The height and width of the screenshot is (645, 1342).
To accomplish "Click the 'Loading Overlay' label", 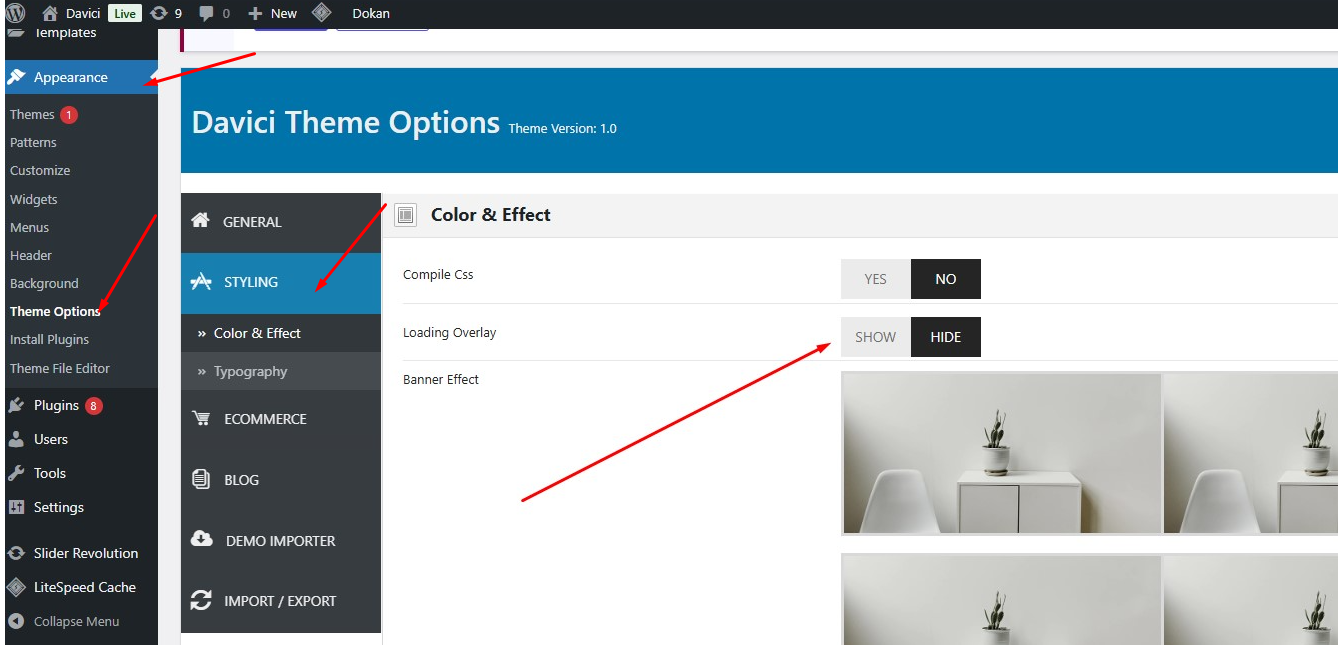I will point(450,332).
